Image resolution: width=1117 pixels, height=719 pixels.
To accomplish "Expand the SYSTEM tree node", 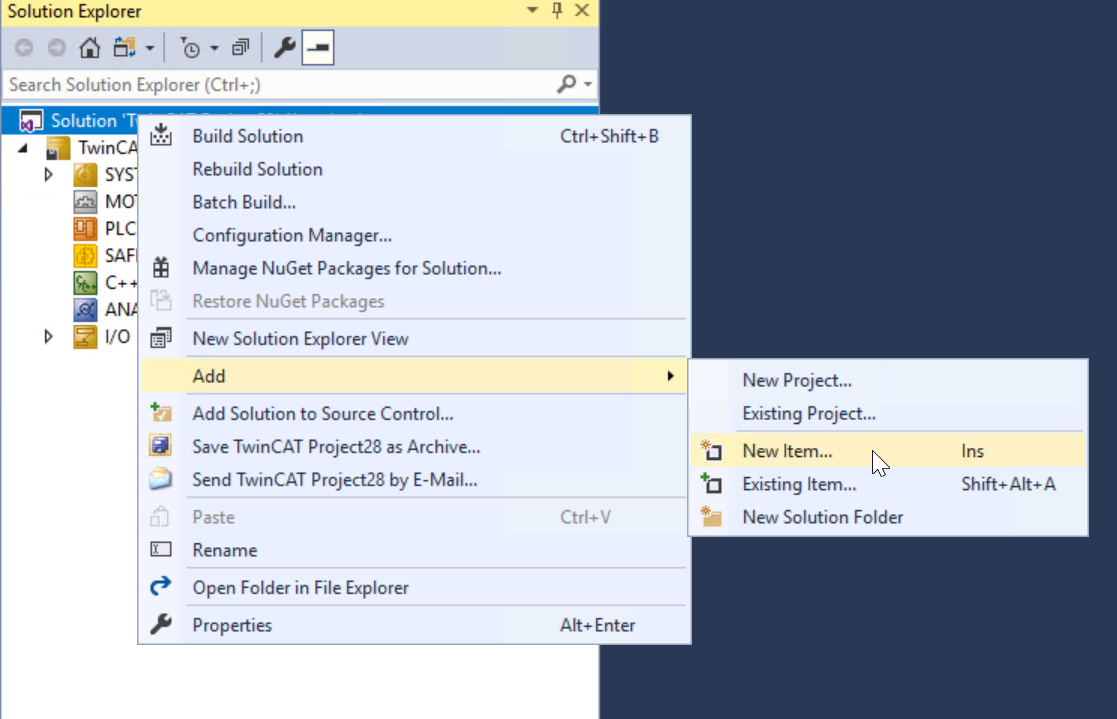I will point(48,175).
